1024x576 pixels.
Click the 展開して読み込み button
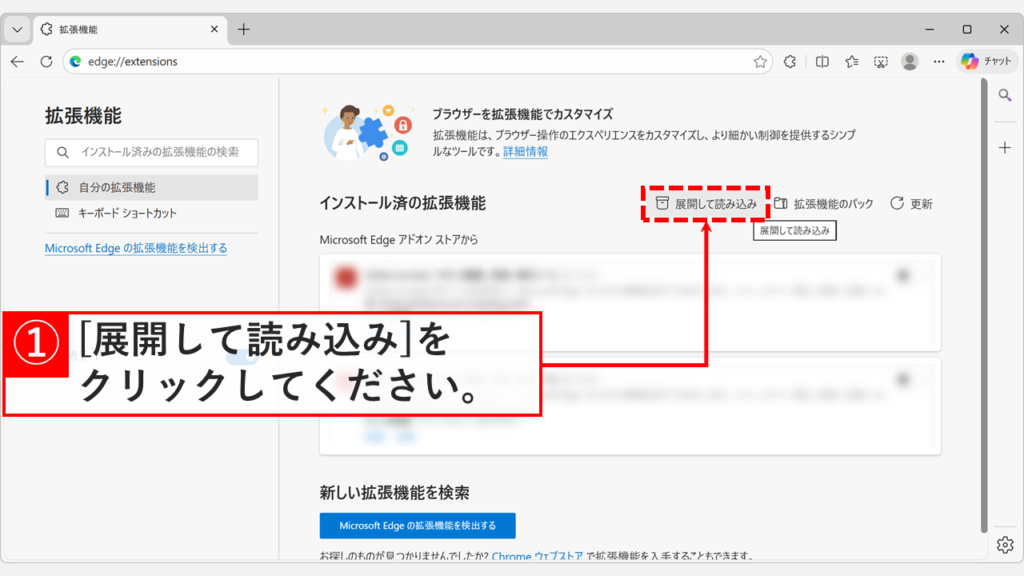[x=706, y=202]
